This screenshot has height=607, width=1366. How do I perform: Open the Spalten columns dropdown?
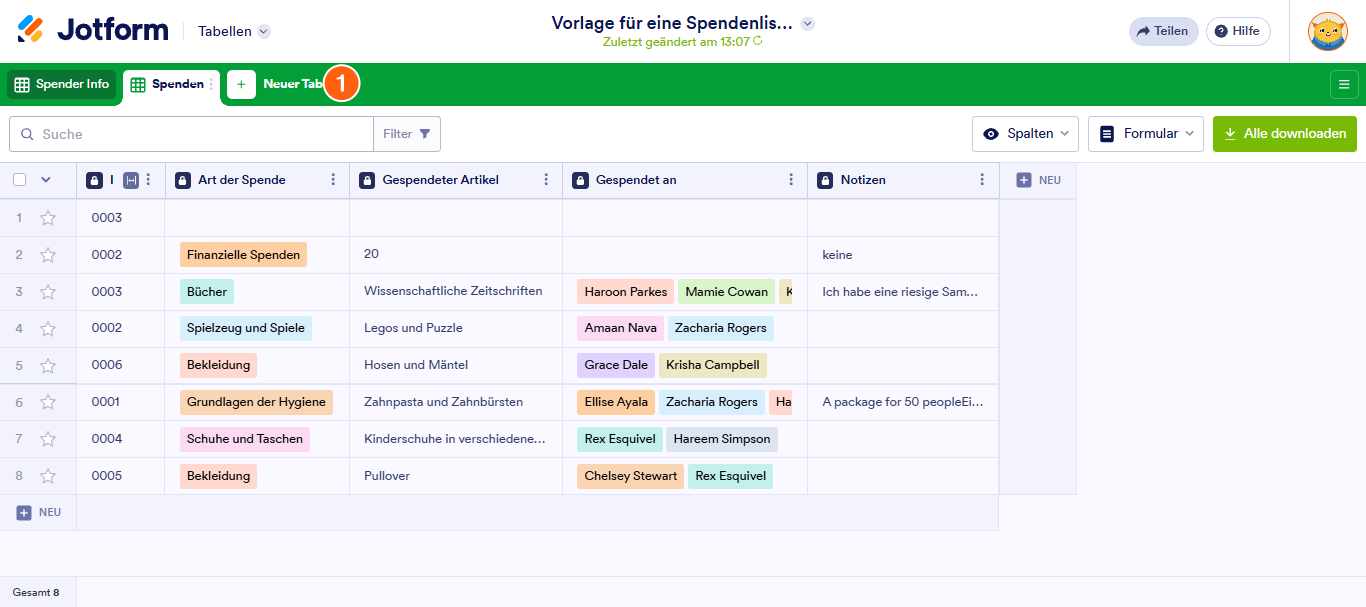click(x=1026, y=134)
